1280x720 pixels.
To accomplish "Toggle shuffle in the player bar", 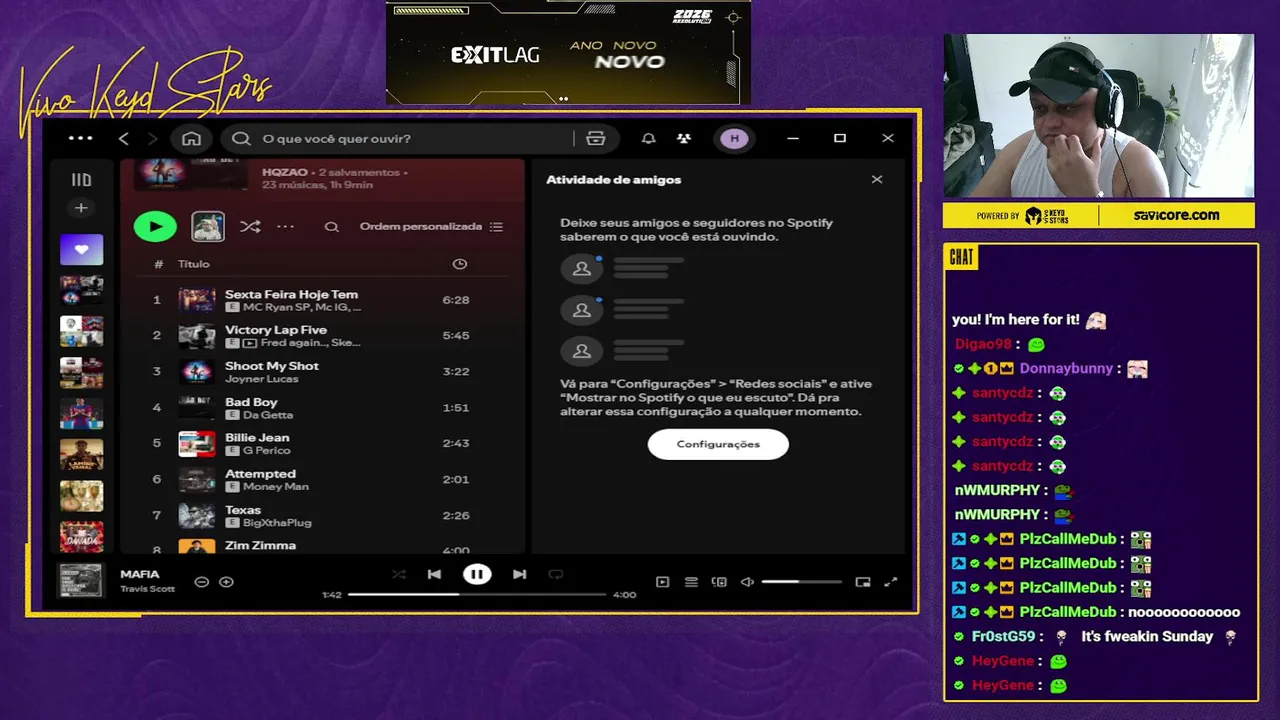I will click(x=398, y=574).
